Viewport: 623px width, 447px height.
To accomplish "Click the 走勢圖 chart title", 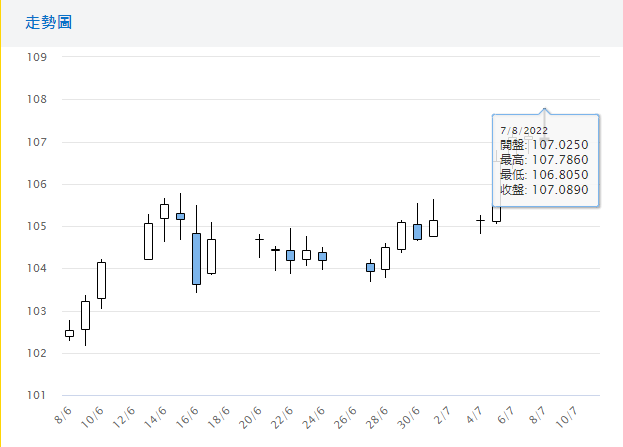I will (x=48, y=22).
